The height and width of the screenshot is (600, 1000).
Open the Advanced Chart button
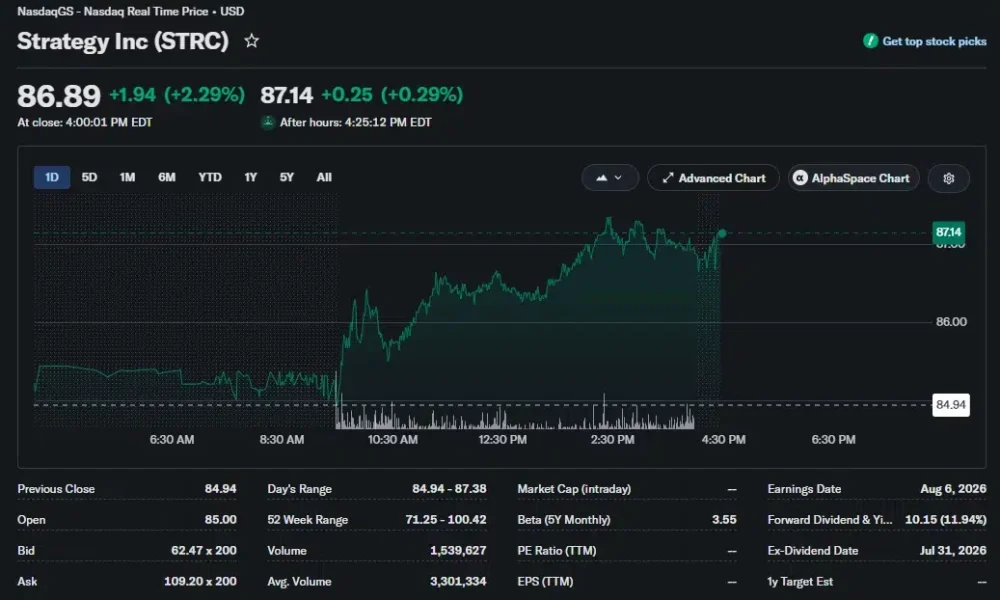(713, 179)
